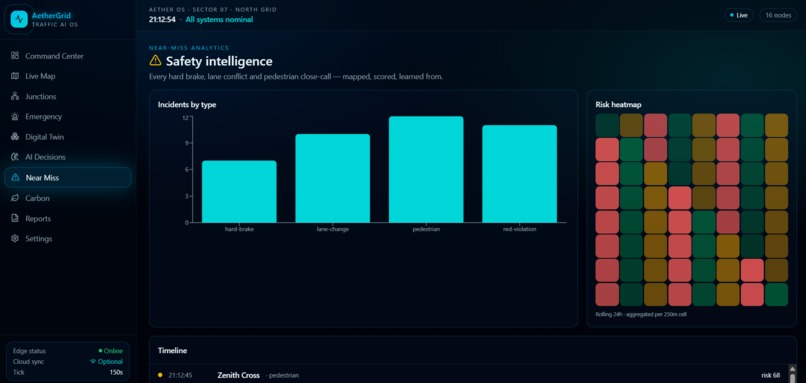Click the 'Rolling 24h' heatmap caption
Screen dimensions: 806x383
point(641,314)
